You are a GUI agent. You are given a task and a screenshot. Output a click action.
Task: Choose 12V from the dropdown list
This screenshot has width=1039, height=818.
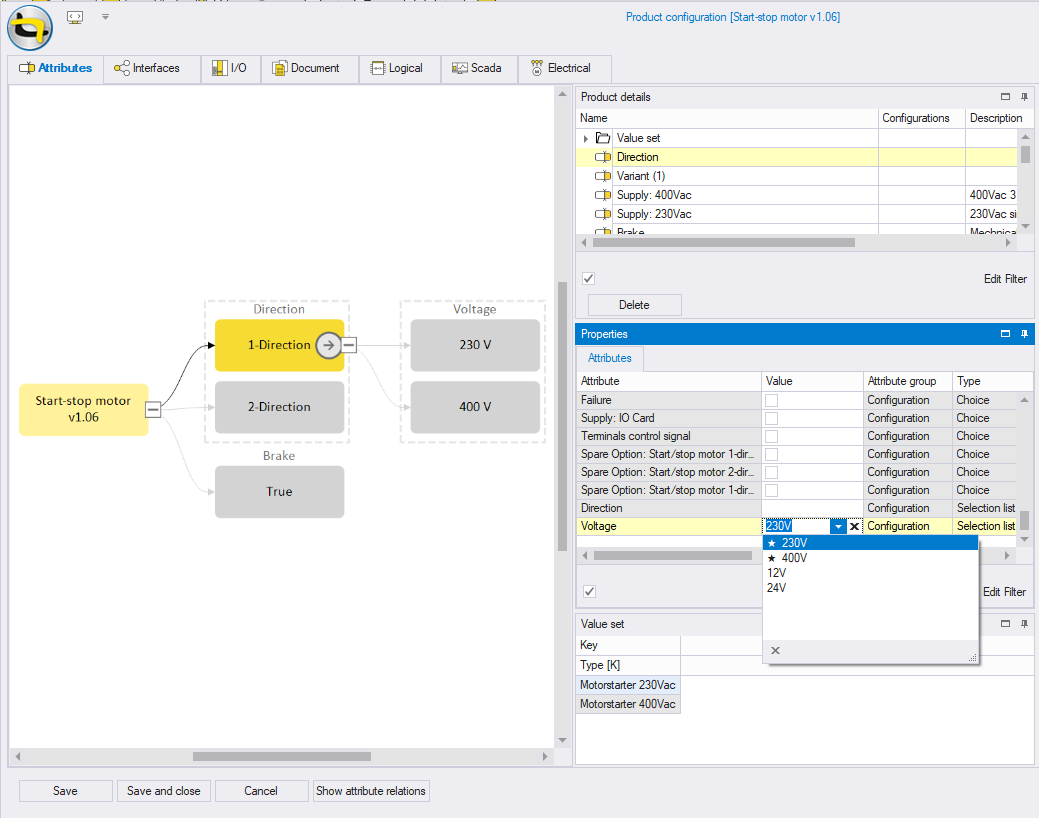(870, 573)
